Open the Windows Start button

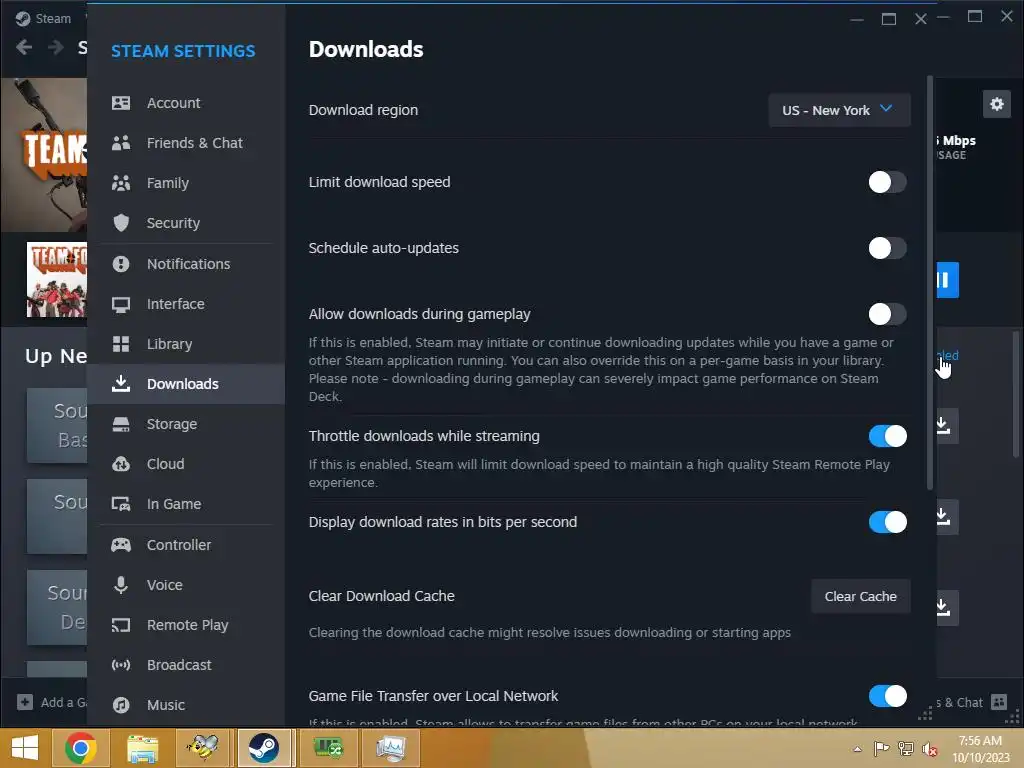click(x=25, y=748)
